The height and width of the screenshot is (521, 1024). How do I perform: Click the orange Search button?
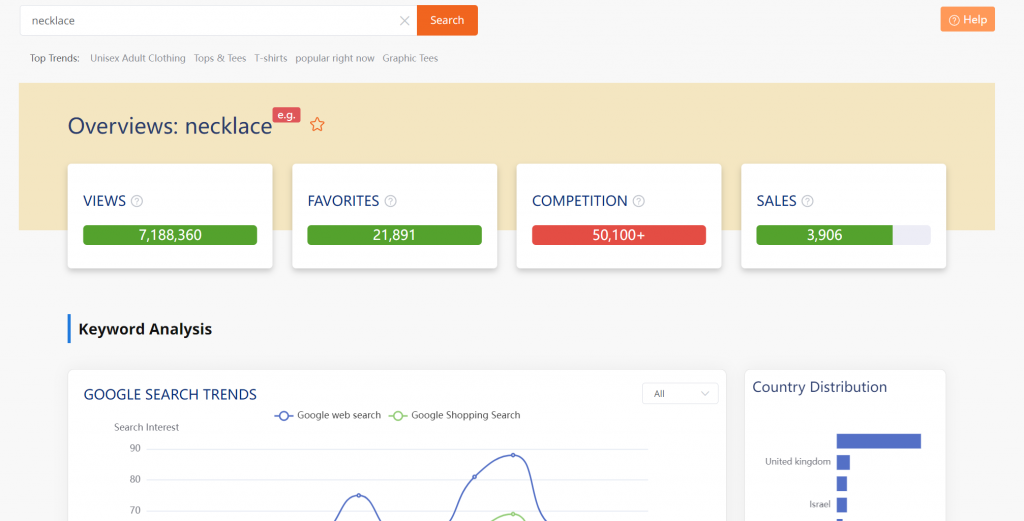[447, 20]
